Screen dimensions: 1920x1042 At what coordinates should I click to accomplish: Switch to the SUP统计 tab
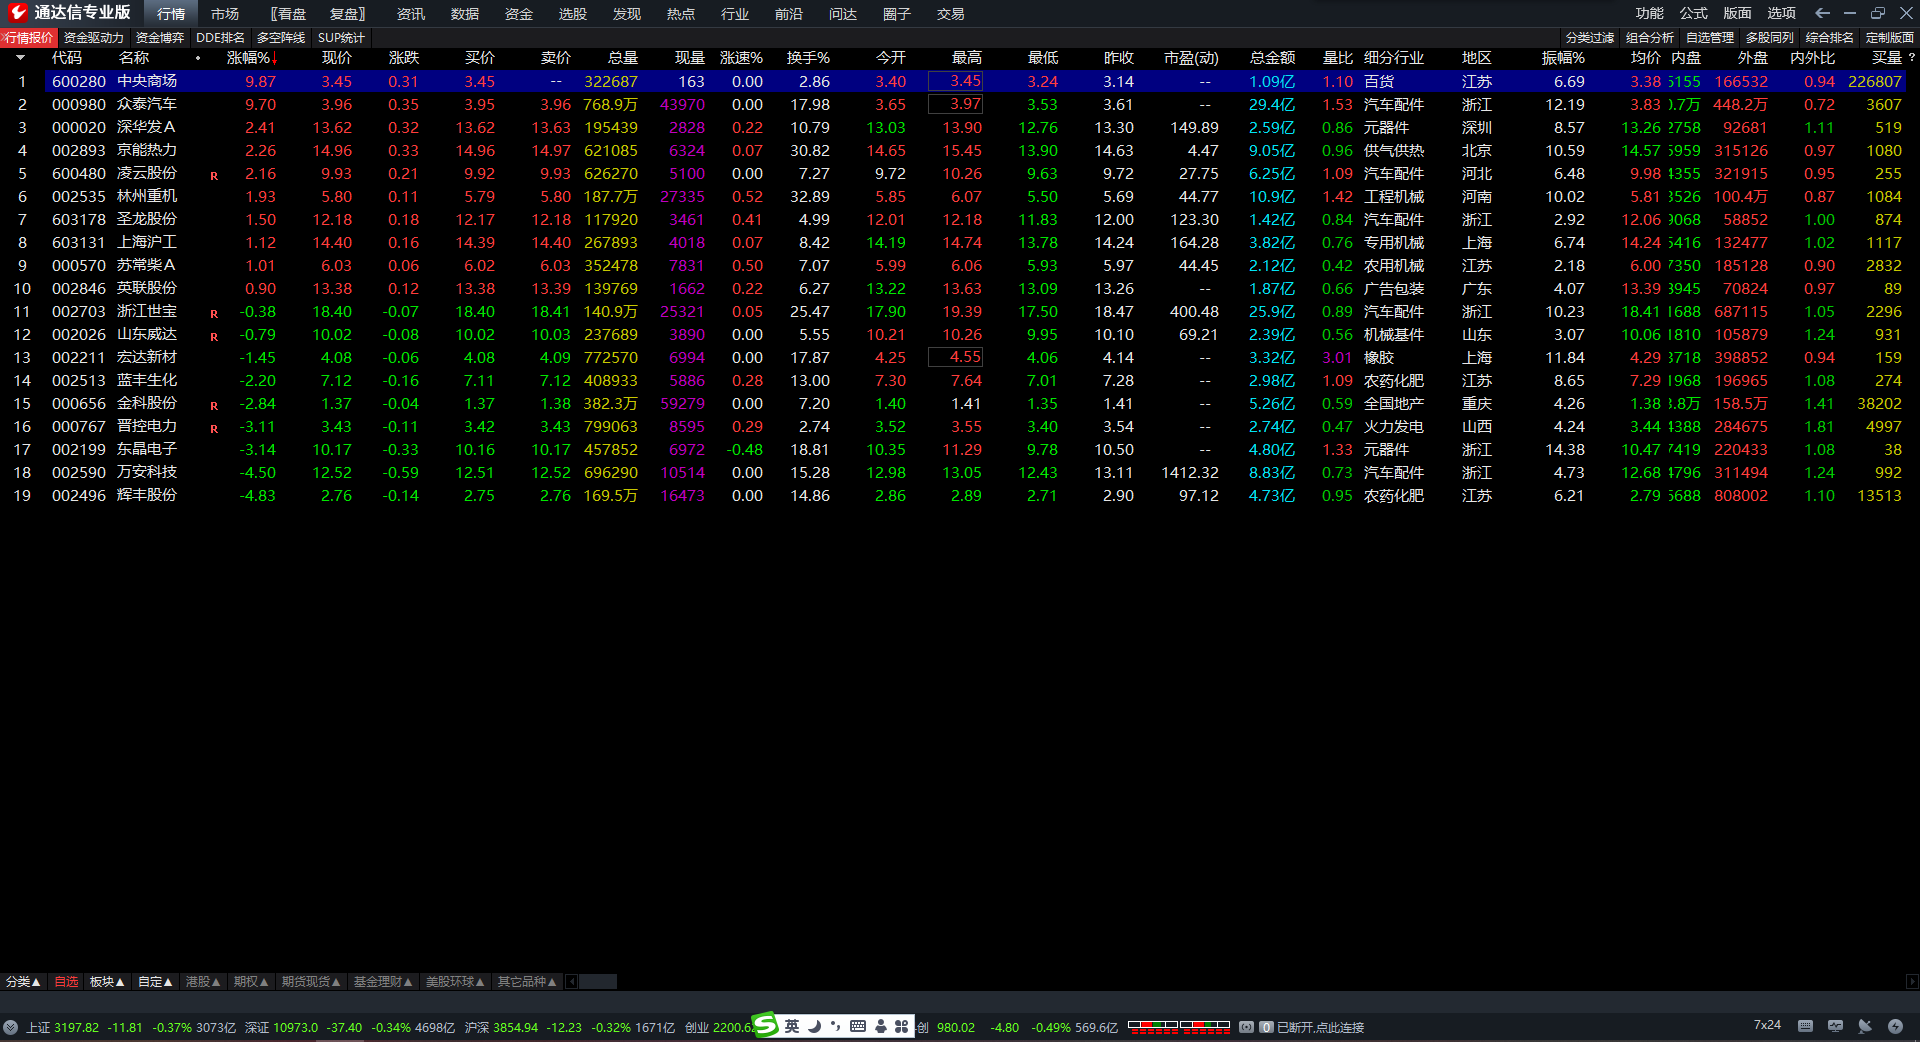341,37
